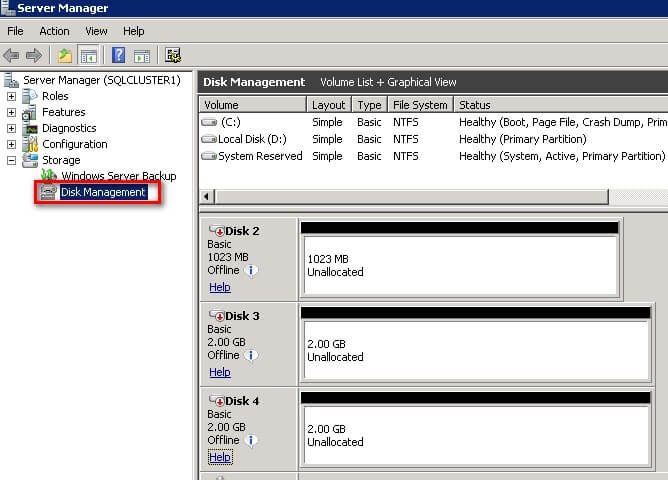Click the Up One Level folder icon
Image resolution: width=668 pixels, height=480 pixels.
[65, 56]
